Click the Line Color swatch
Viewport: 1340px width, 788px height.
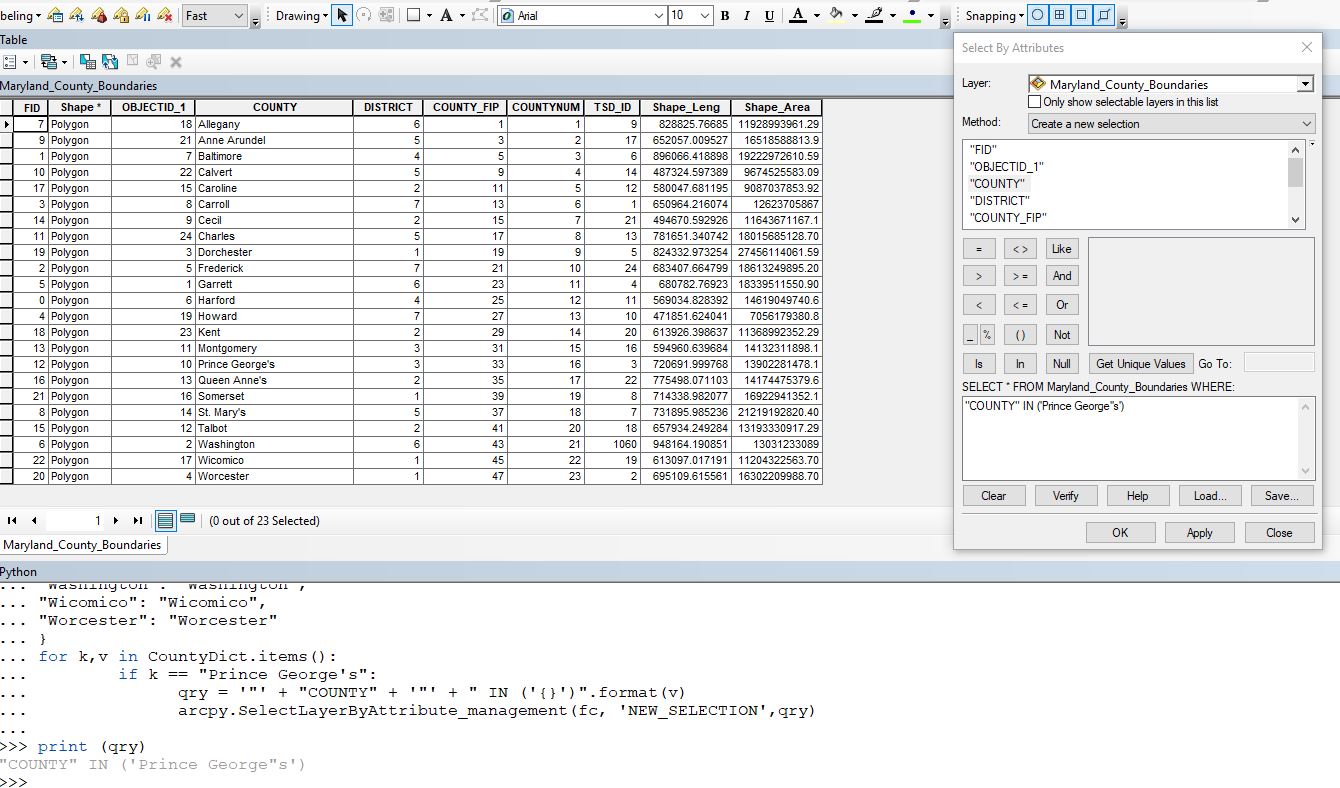[875, 16]
